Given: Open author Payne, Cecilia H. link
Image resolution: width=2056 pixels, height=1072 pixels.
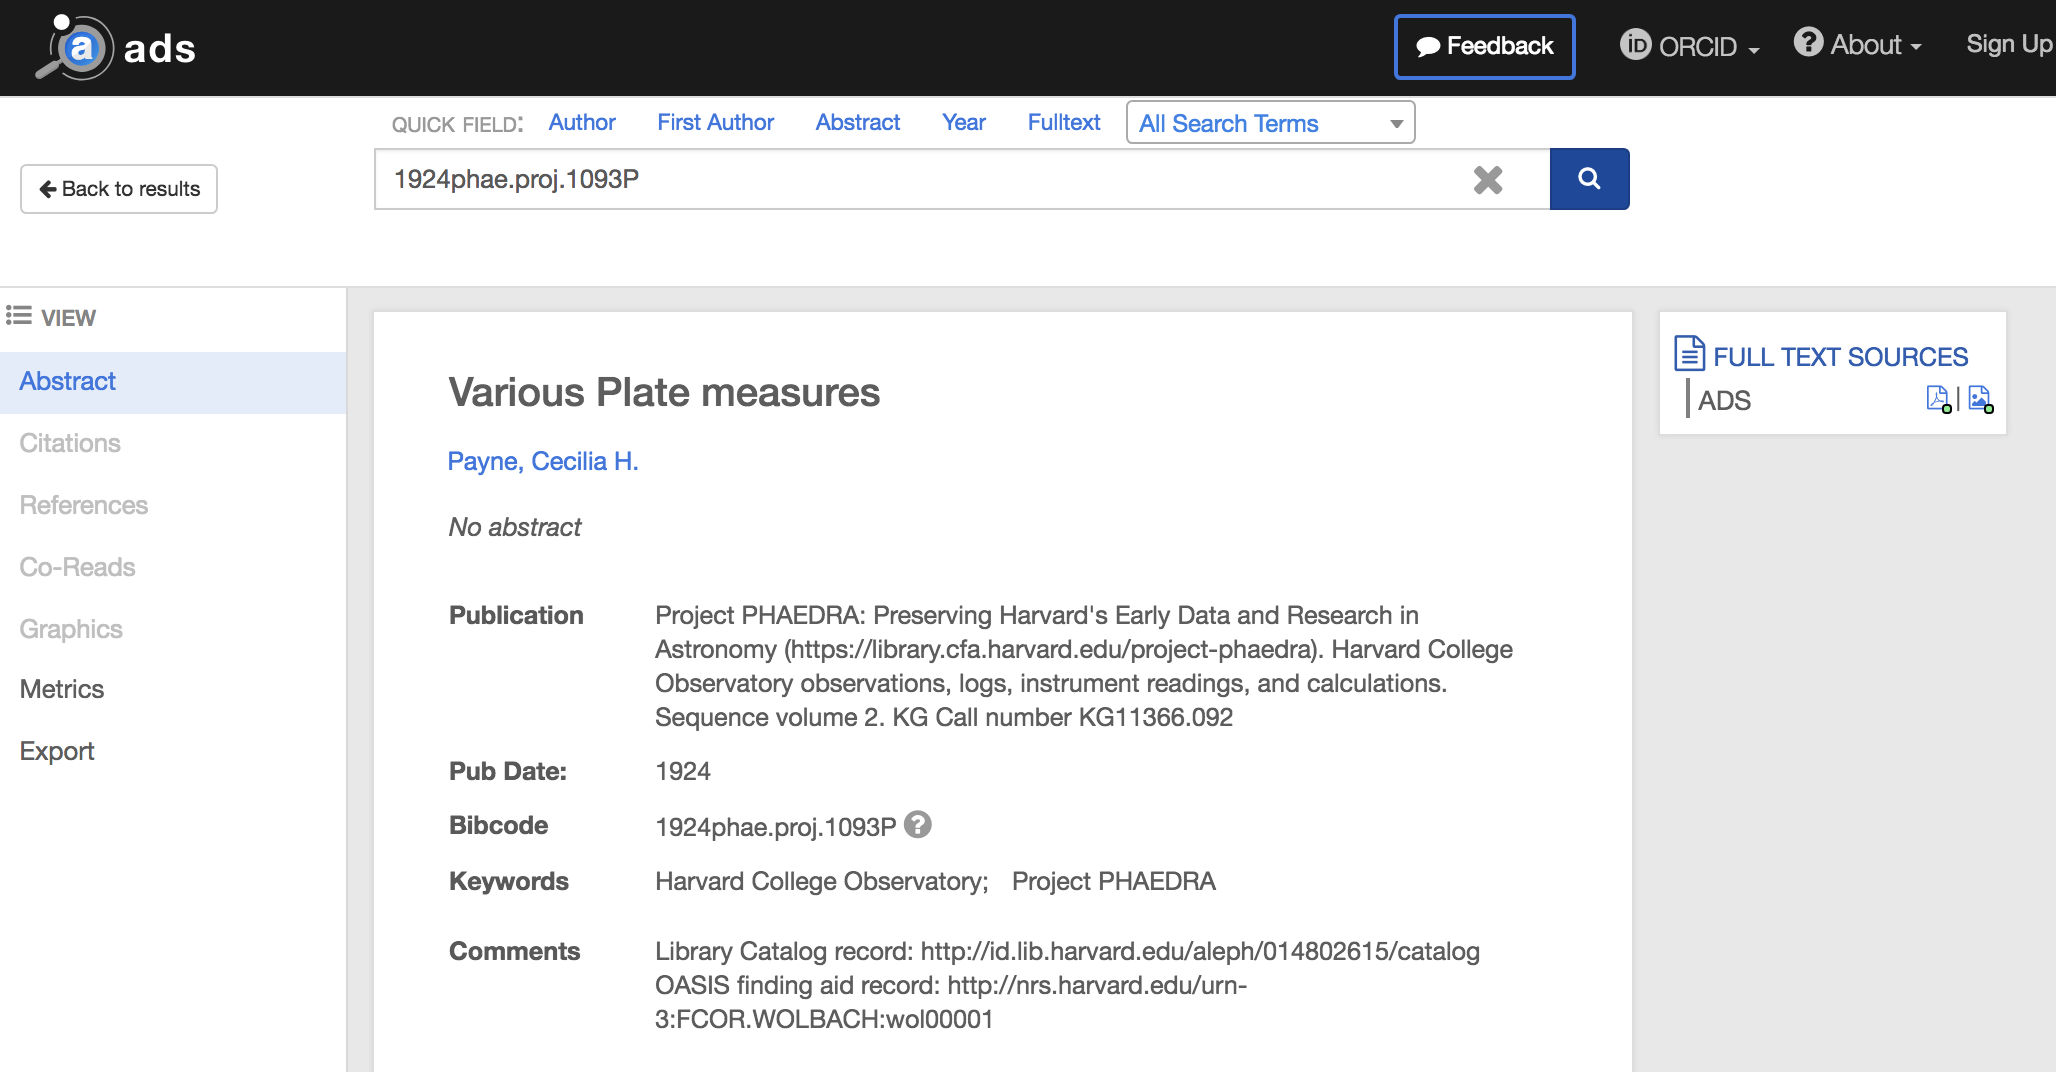Looking at the screenshot, I should pos(543,461).
